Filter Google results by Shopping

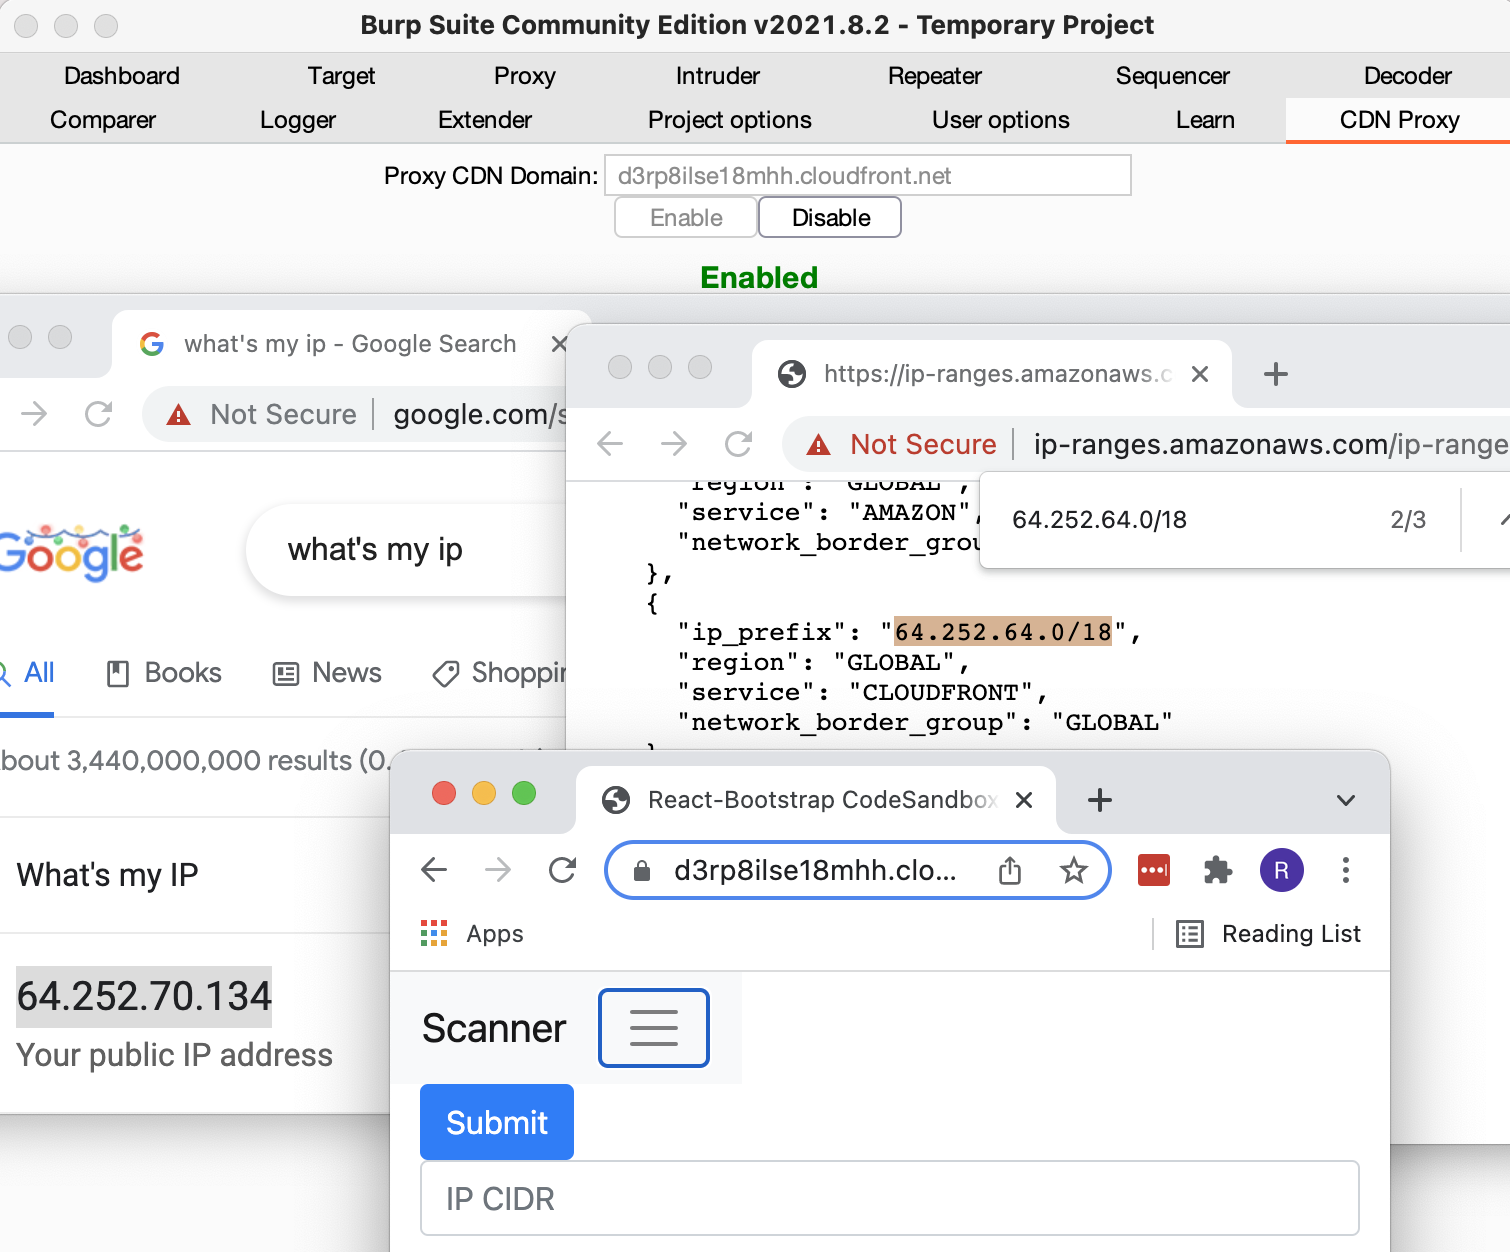point(500,673)
